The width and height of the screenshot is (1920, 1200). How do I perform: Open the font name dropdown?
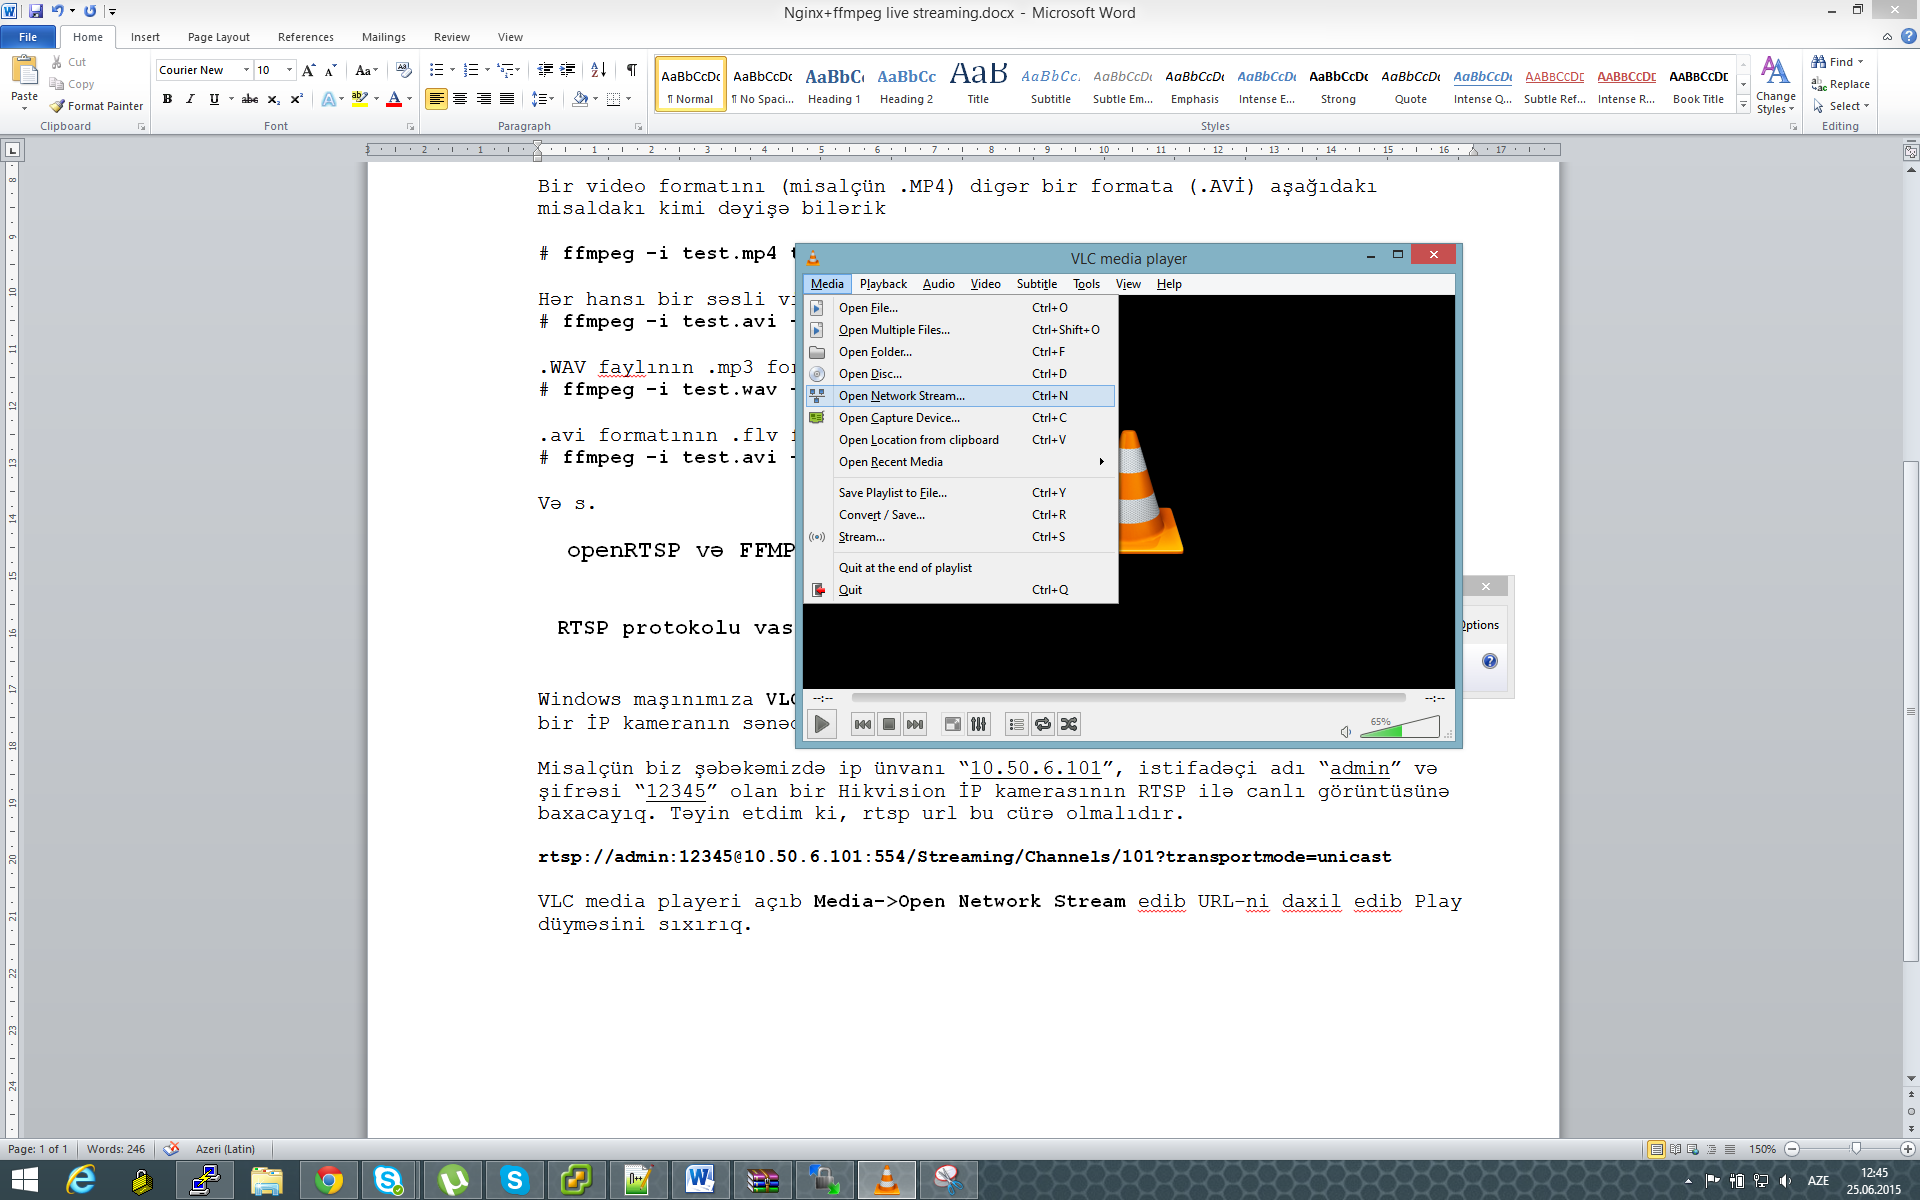coord(246,70)
